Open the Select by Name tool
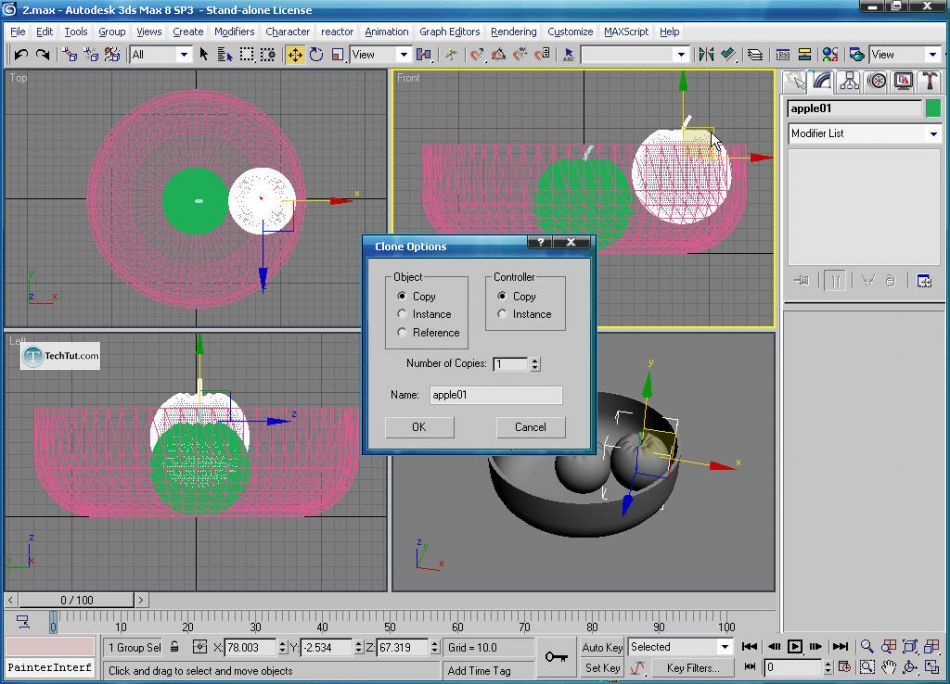The width and height of the screenshot is (950, 684). coord(225,55)
